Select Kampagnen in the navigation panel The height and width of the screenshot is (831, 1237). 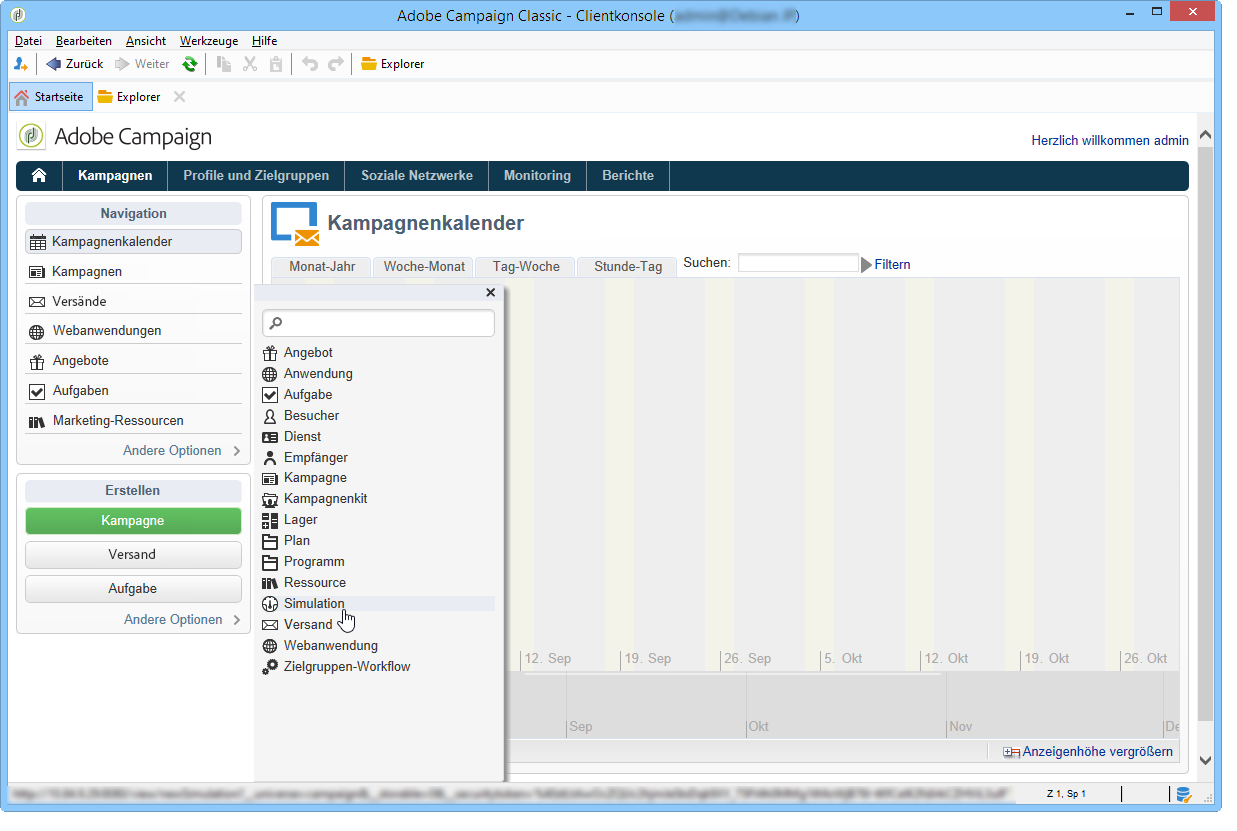[133, 272]
